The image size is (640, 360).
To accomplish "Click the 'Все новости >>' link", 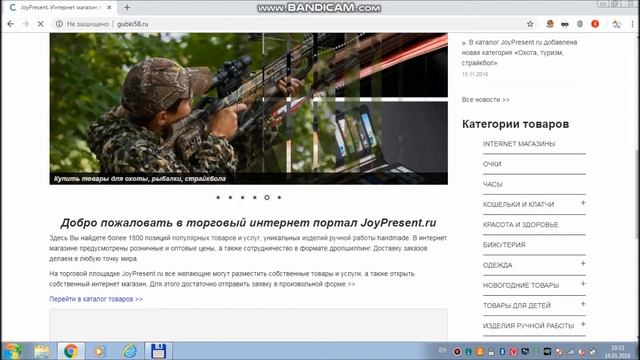I will pyautogui.click(x=486, y=100).
